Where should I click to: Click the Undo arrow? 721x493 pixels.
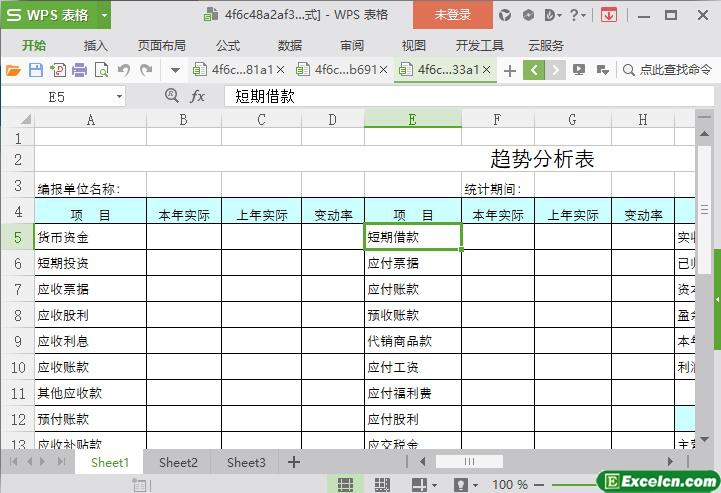[124, 70]
